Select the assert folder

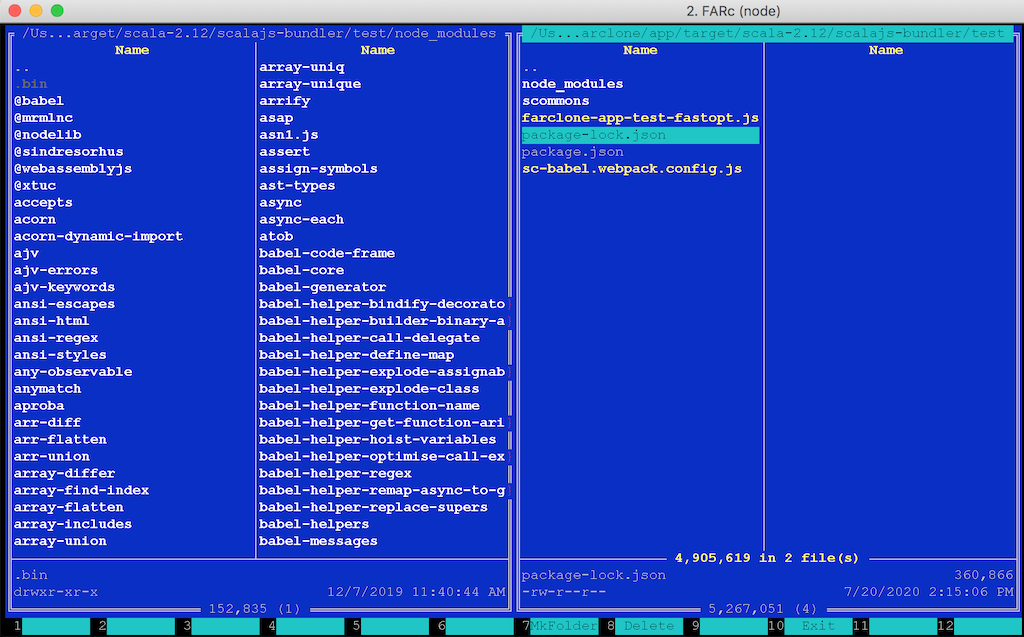[x=285, y=152]
